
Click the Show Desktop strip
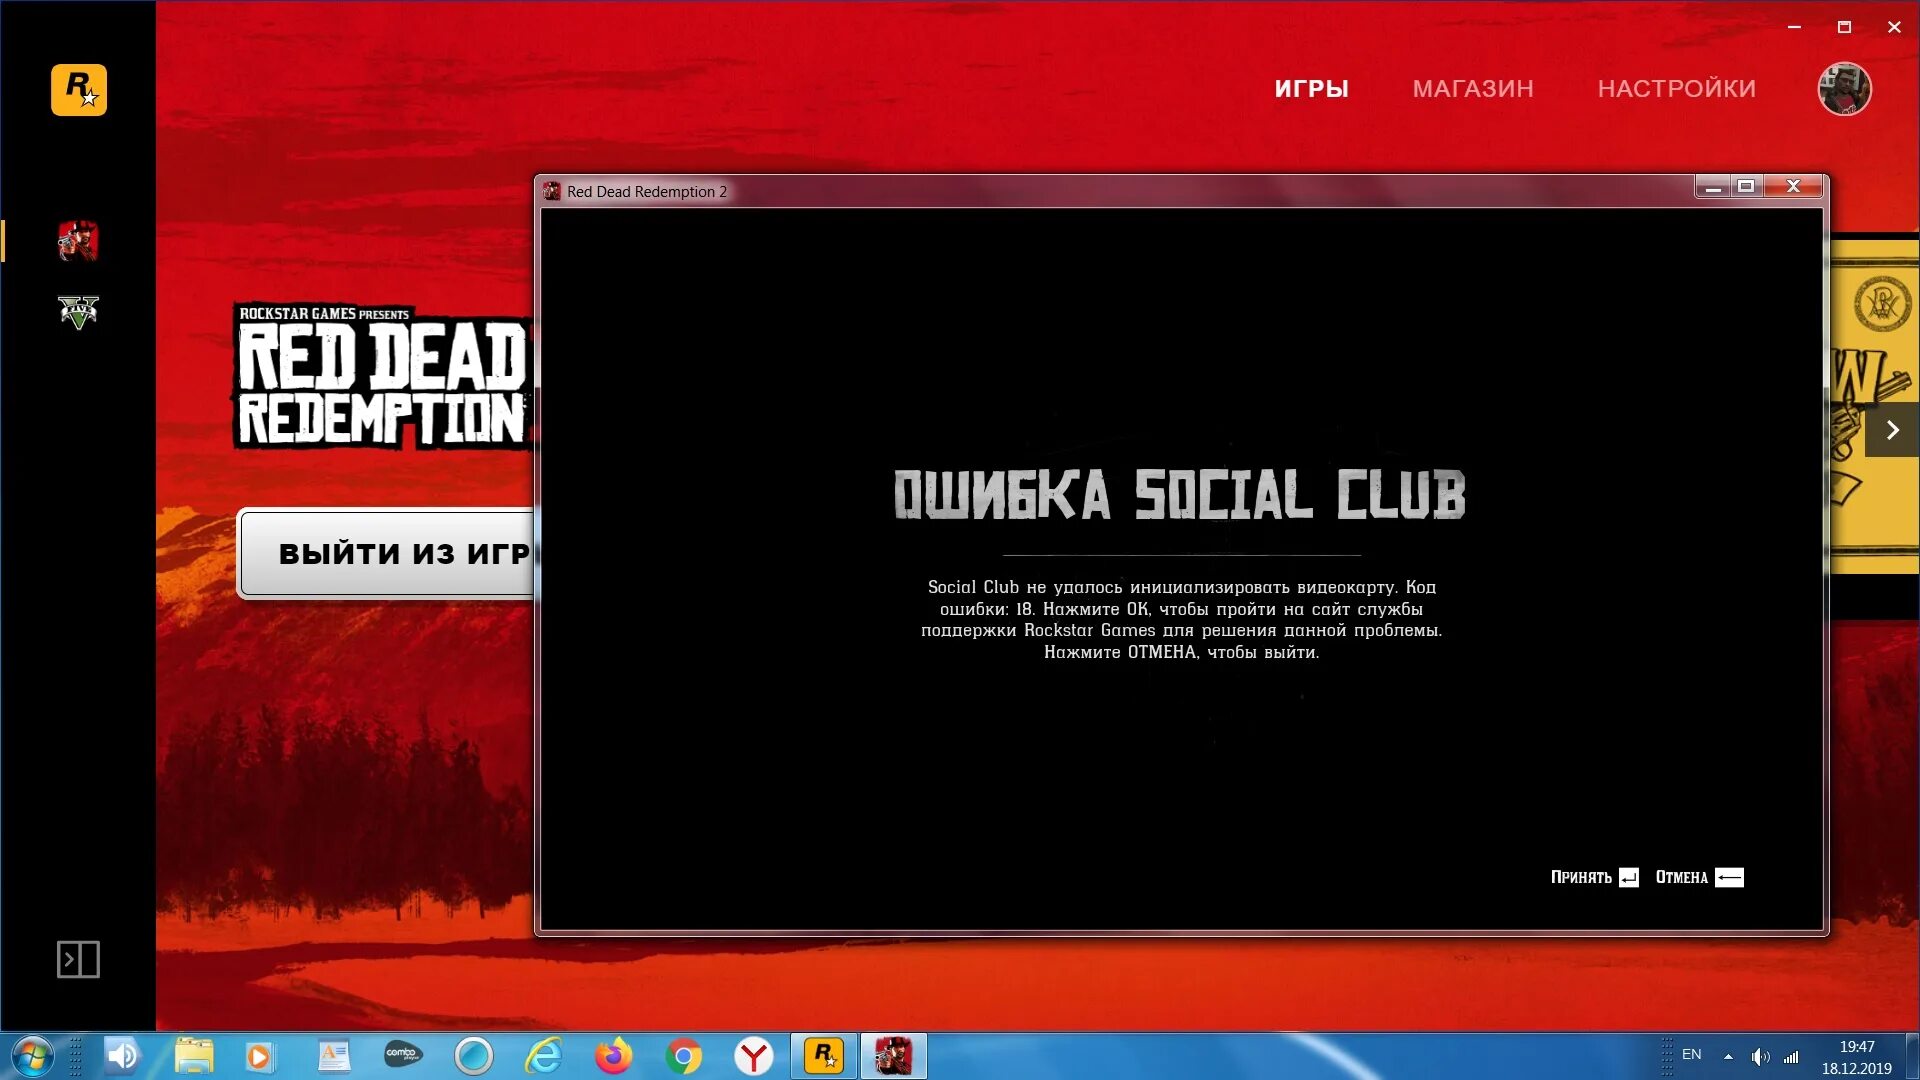(x=1912, y=1056)
